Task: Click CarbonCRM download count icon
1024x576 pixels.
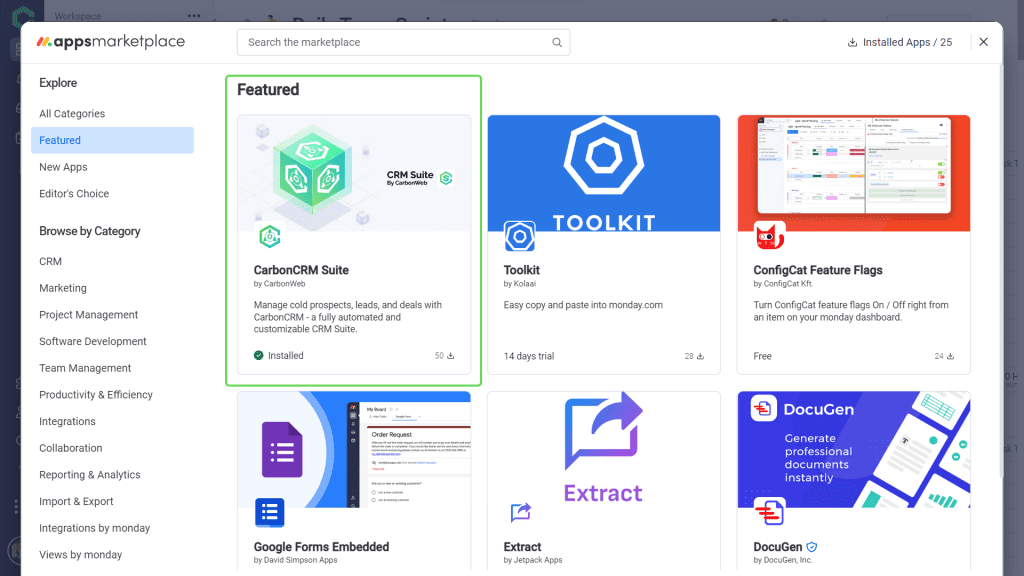Action: [451, 356]
